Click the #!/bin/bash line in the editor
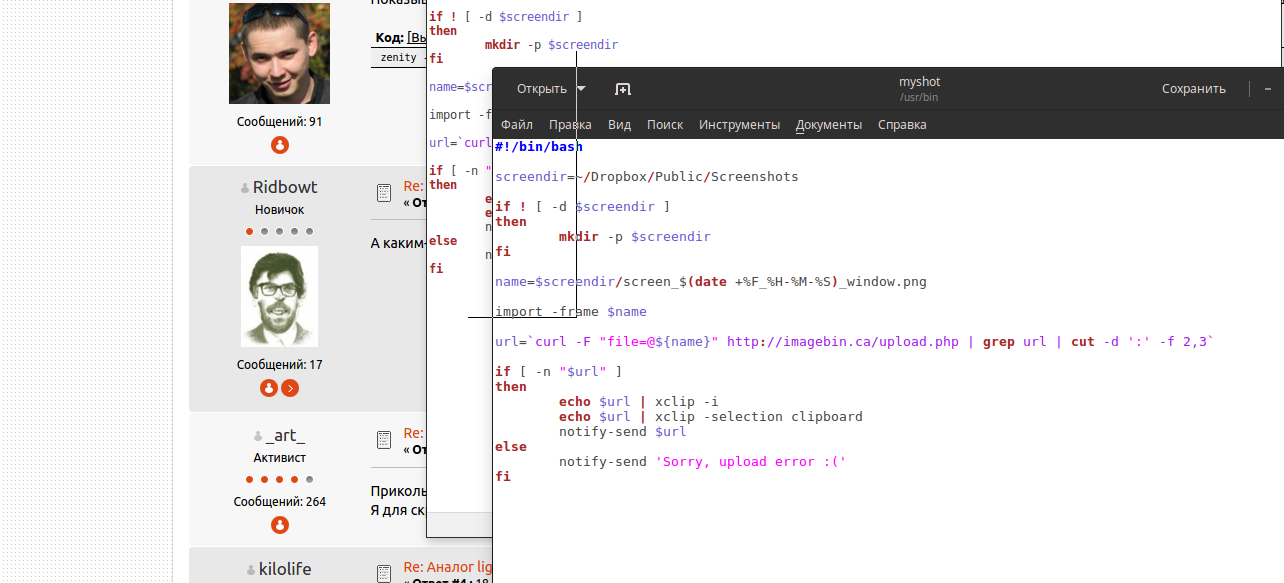The image size is (1284, 583). pyautogui.click(x=538, y=147)
